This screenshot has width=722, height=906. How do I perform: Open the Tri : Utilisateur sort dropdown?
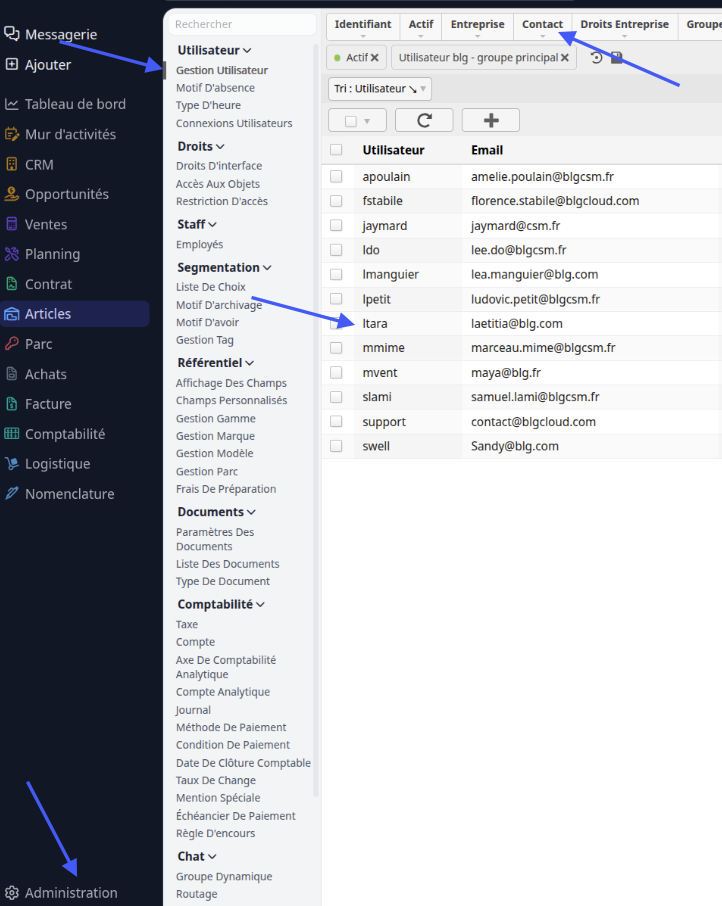click(x=379, y=89)
